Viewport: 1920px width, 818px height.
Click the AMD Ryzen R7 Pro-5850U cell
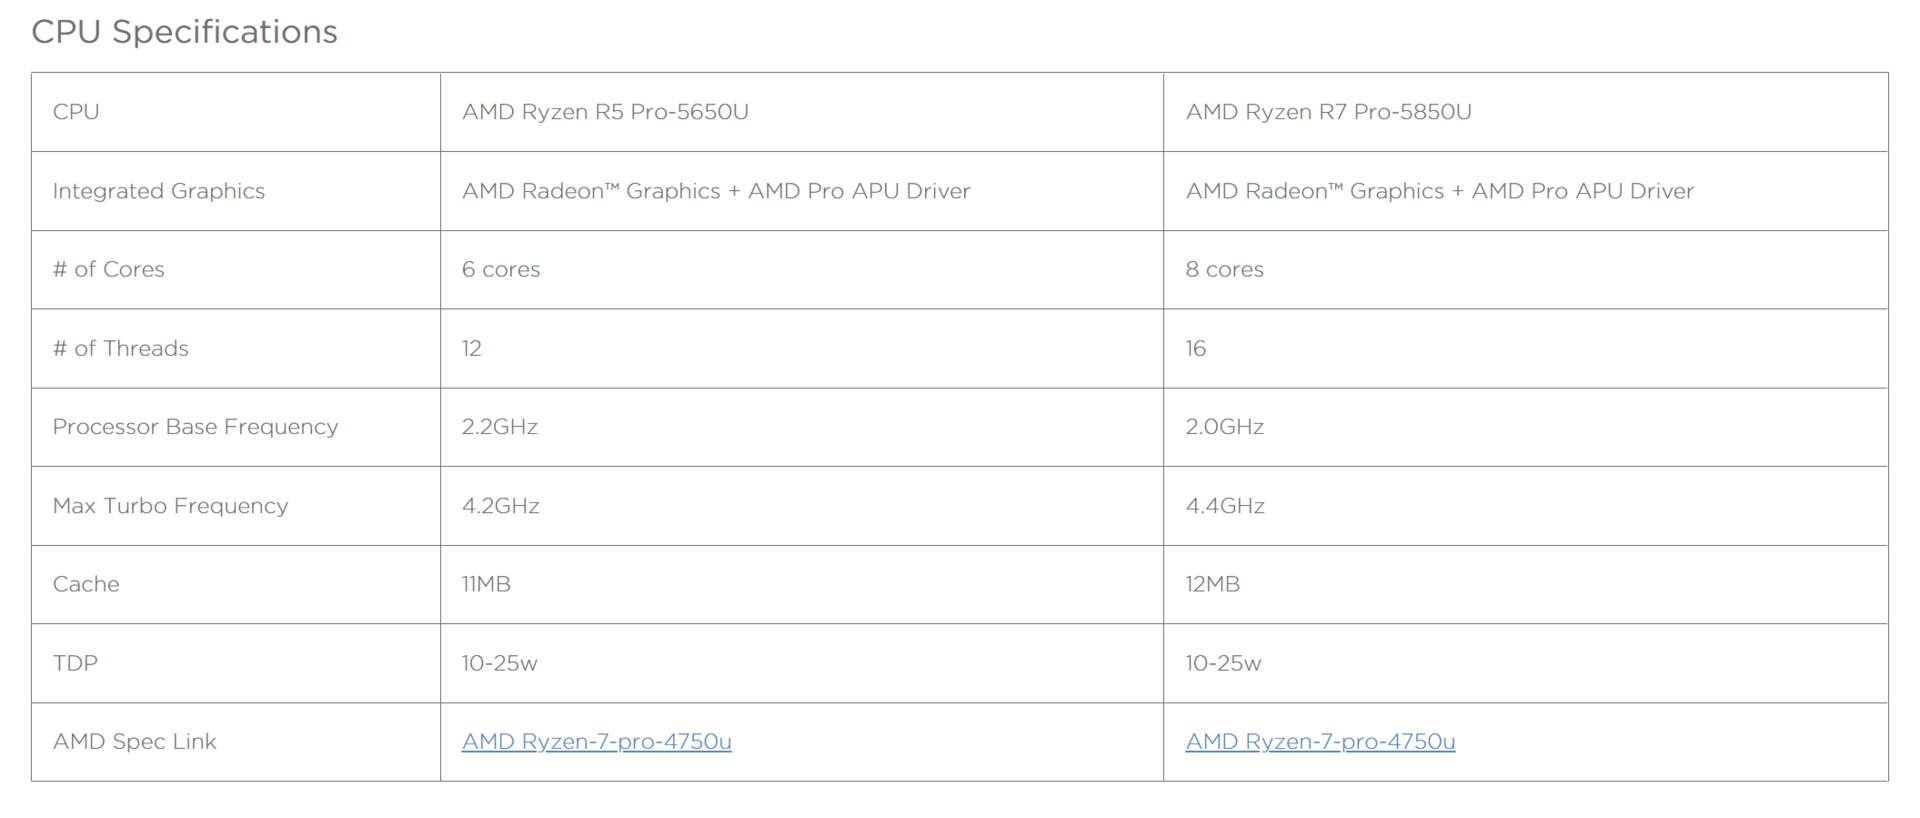[1328, 112]
